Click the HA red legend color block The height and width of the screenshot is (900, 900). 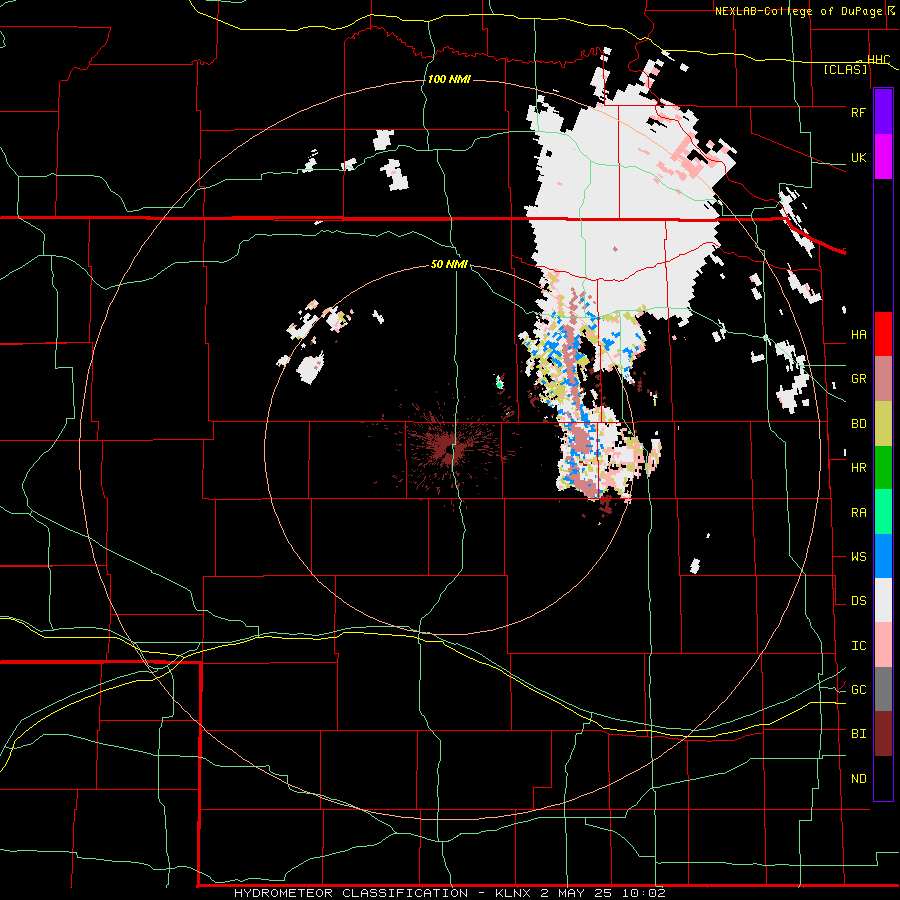(883, 334)
